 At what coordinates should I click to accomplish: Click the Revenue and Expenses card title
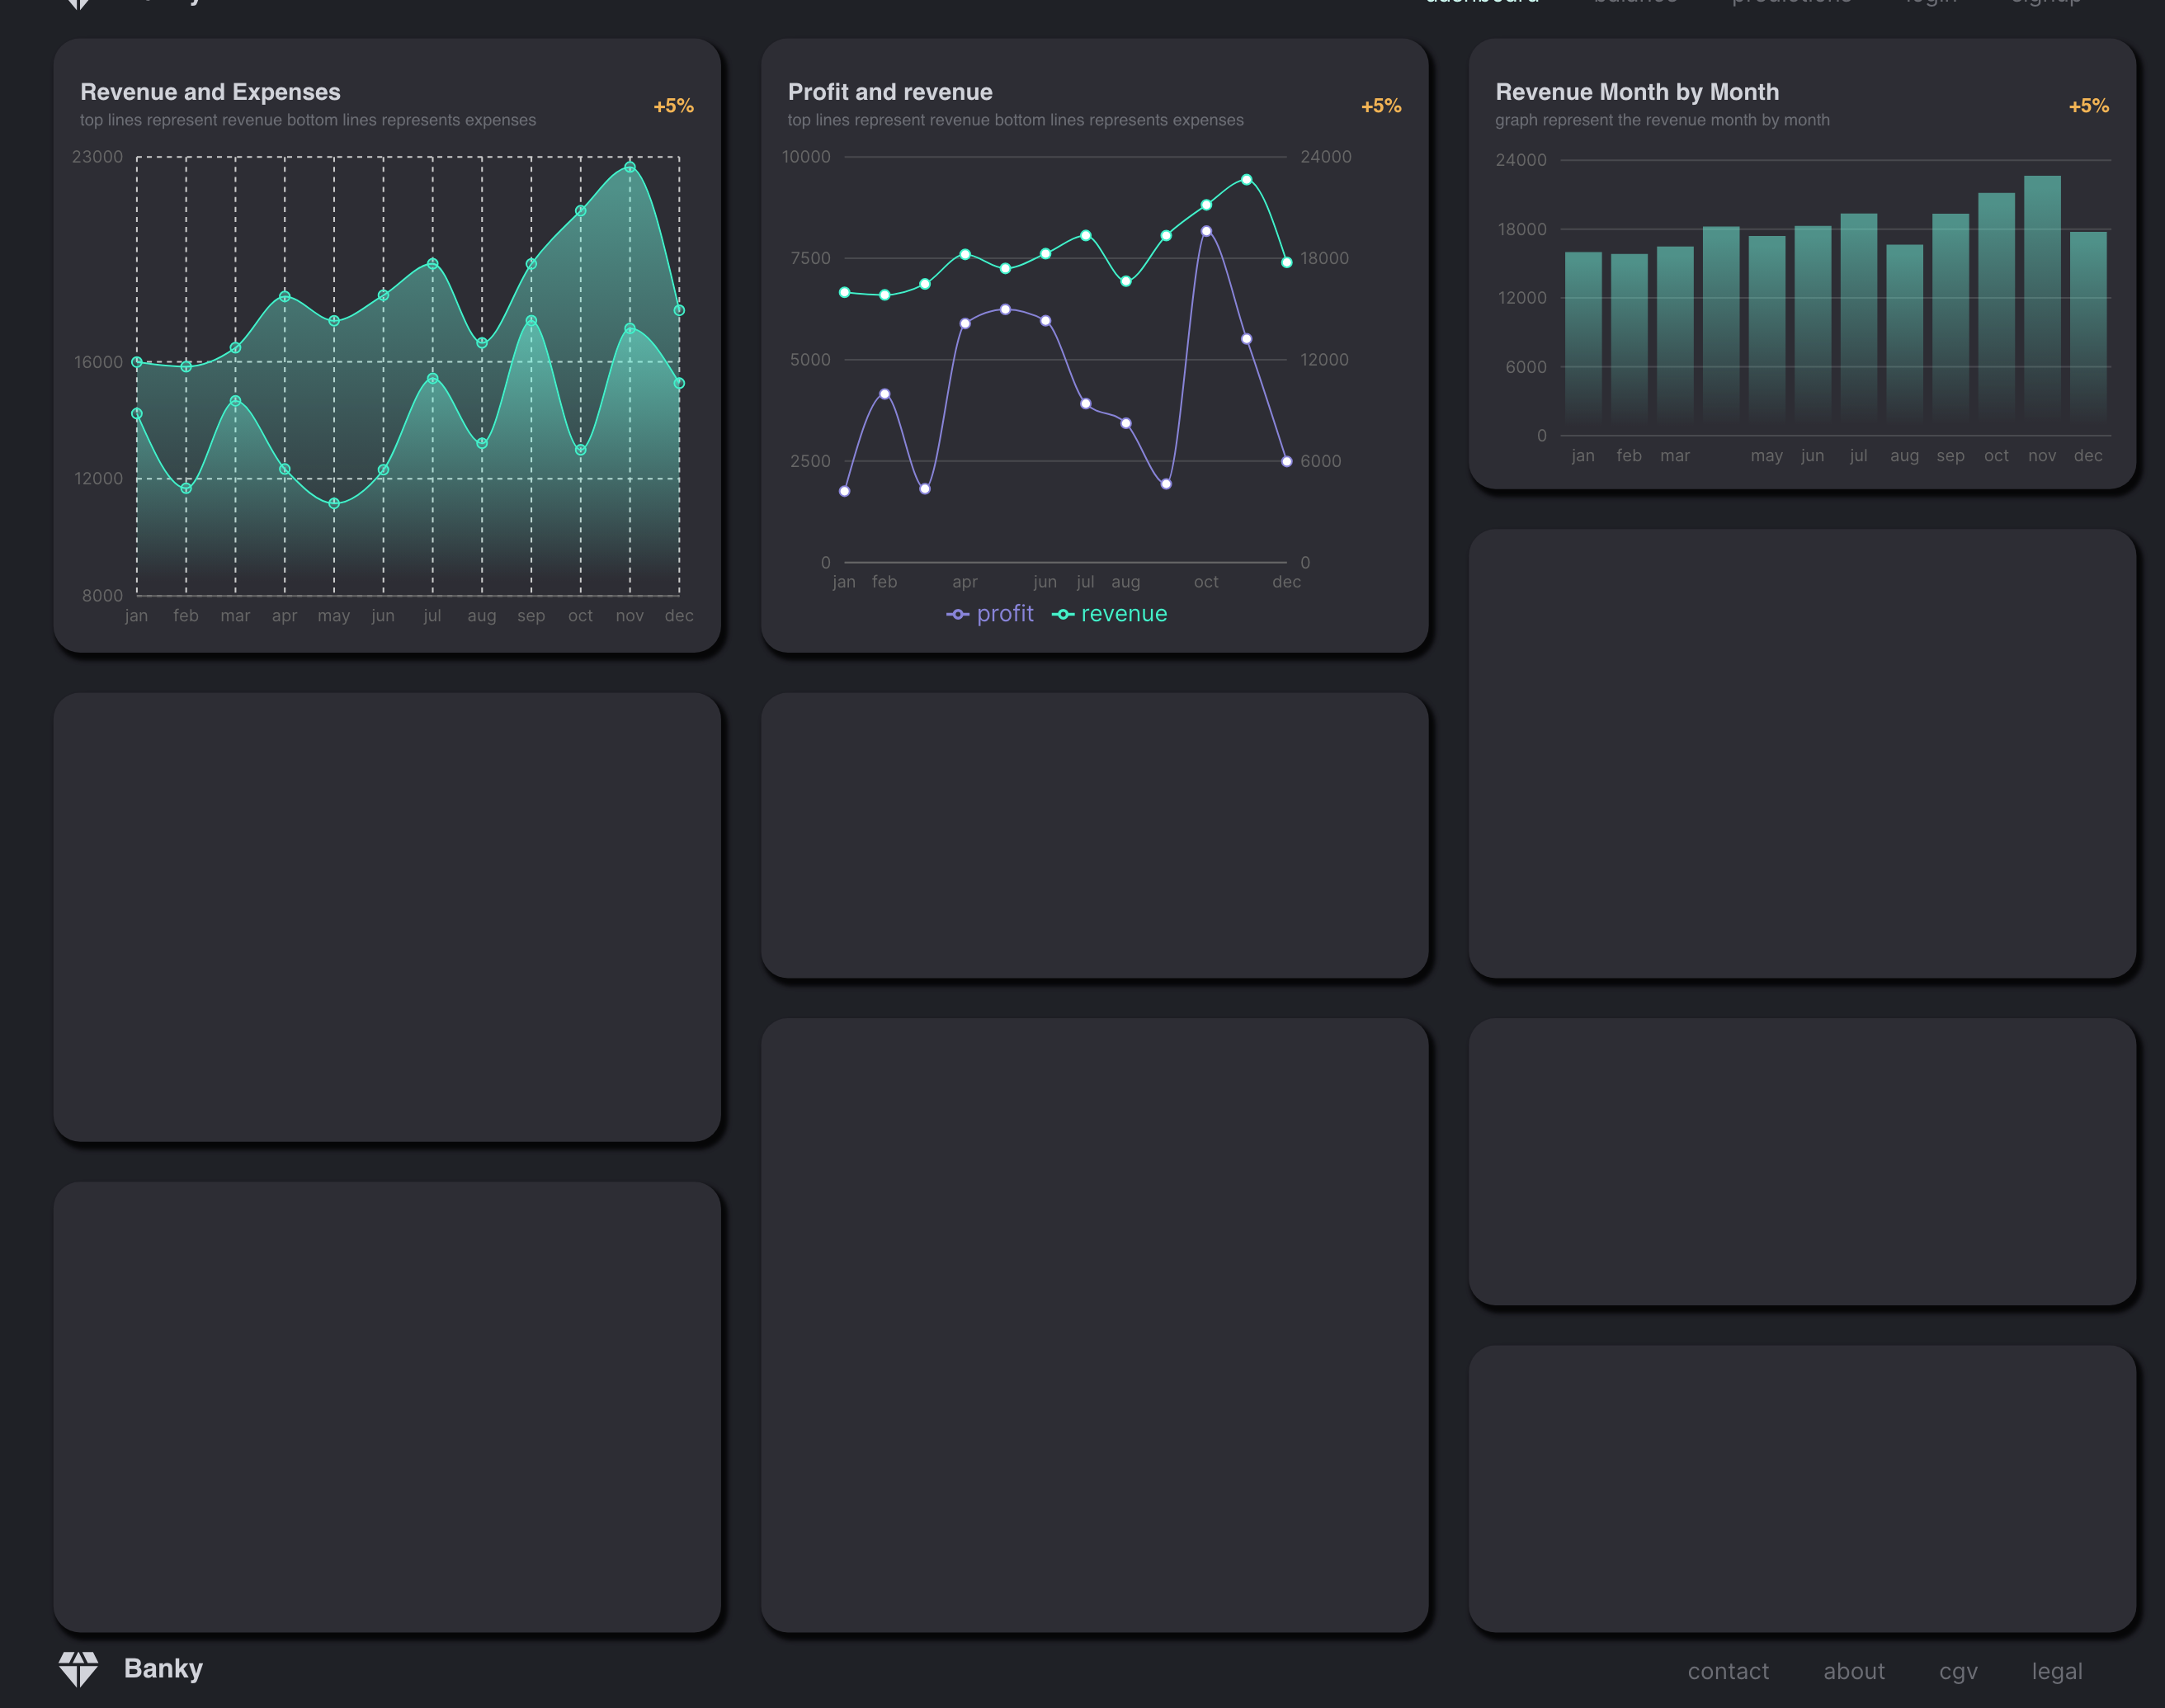coord(210,92)
